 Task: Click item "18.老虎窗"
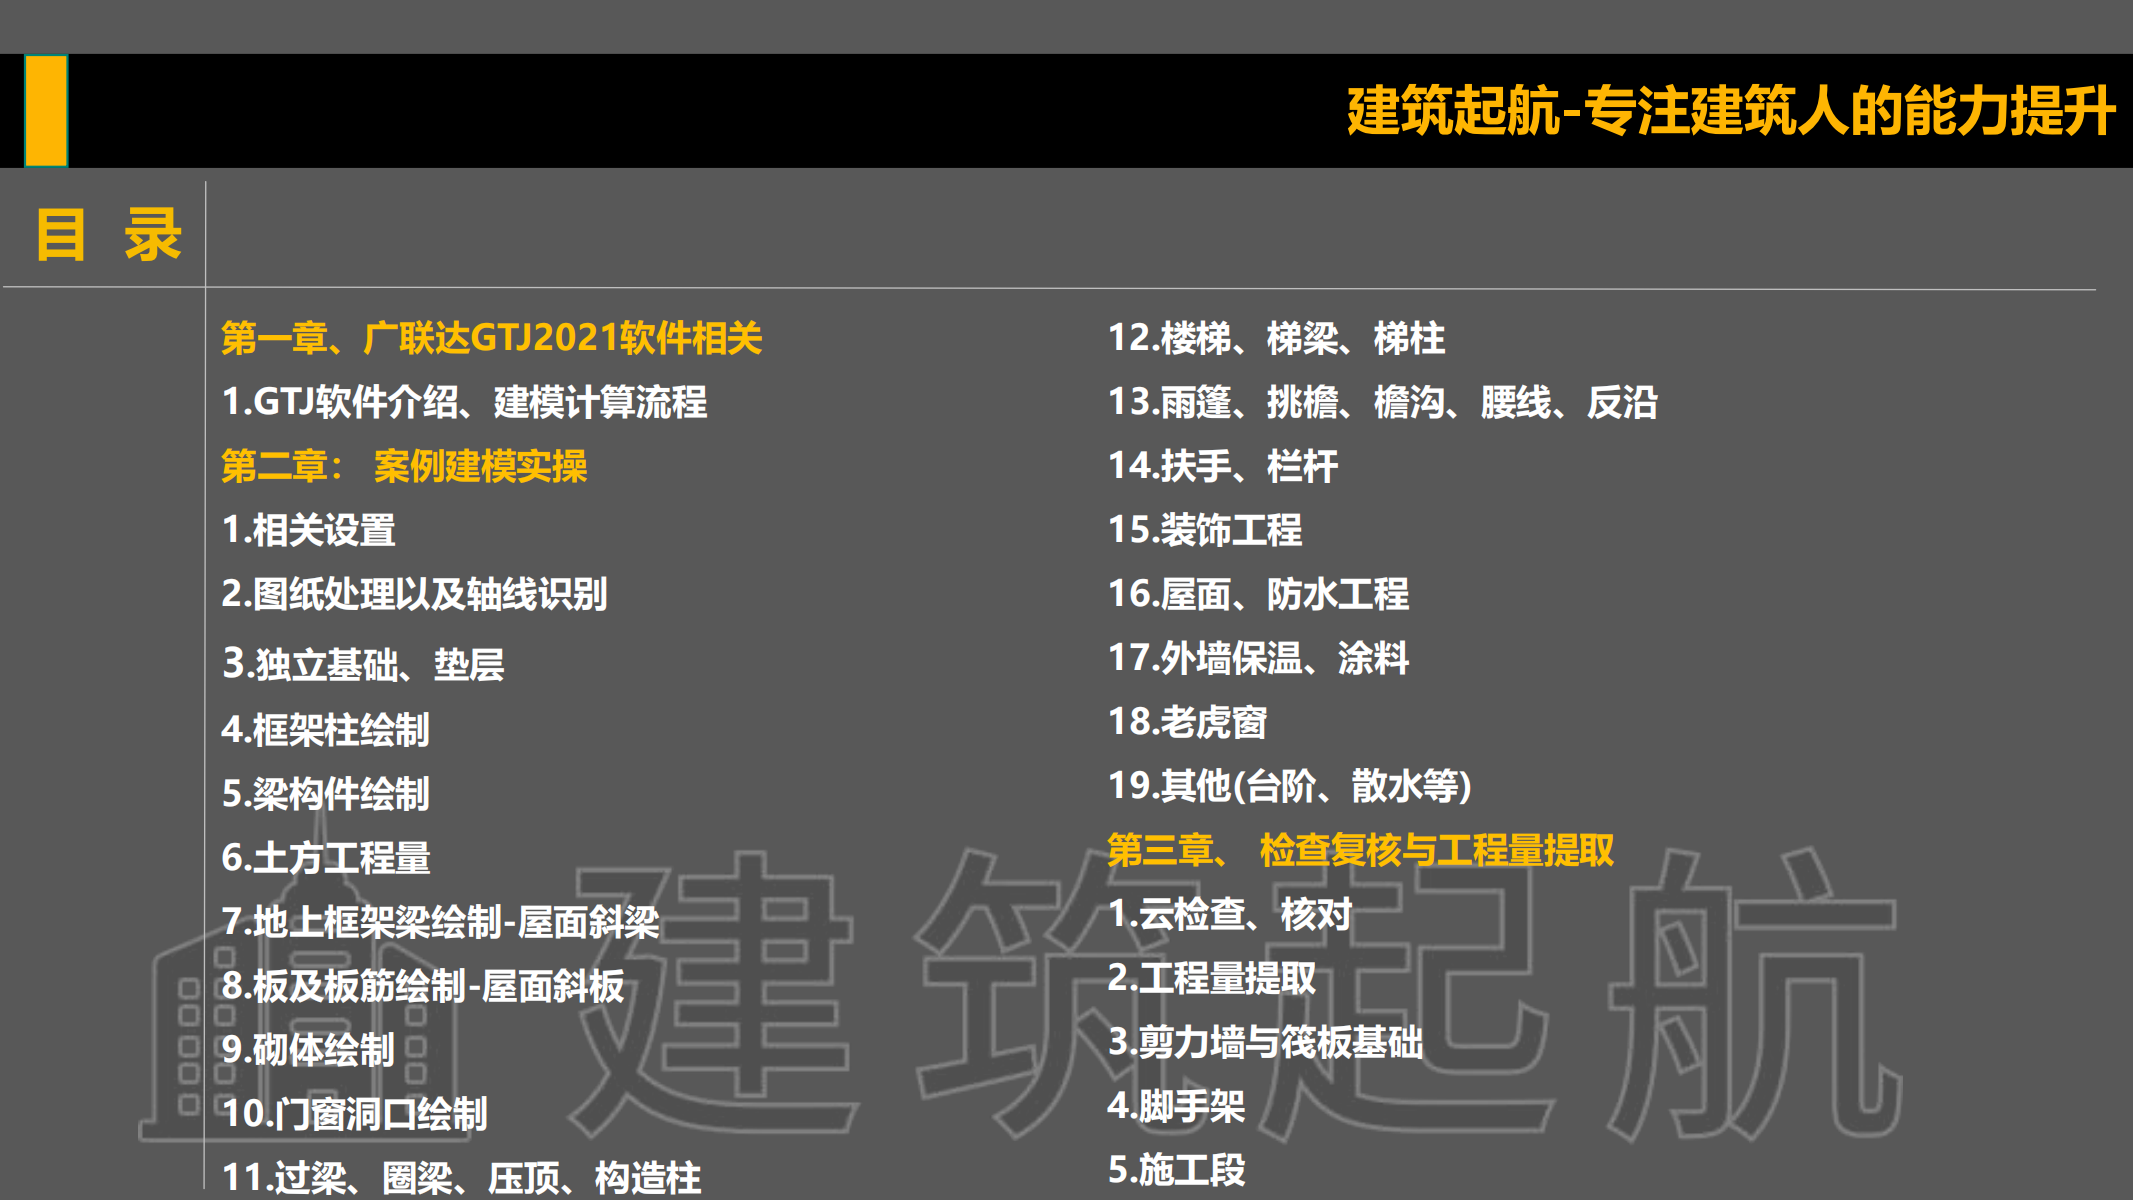tap(1187, 722)
